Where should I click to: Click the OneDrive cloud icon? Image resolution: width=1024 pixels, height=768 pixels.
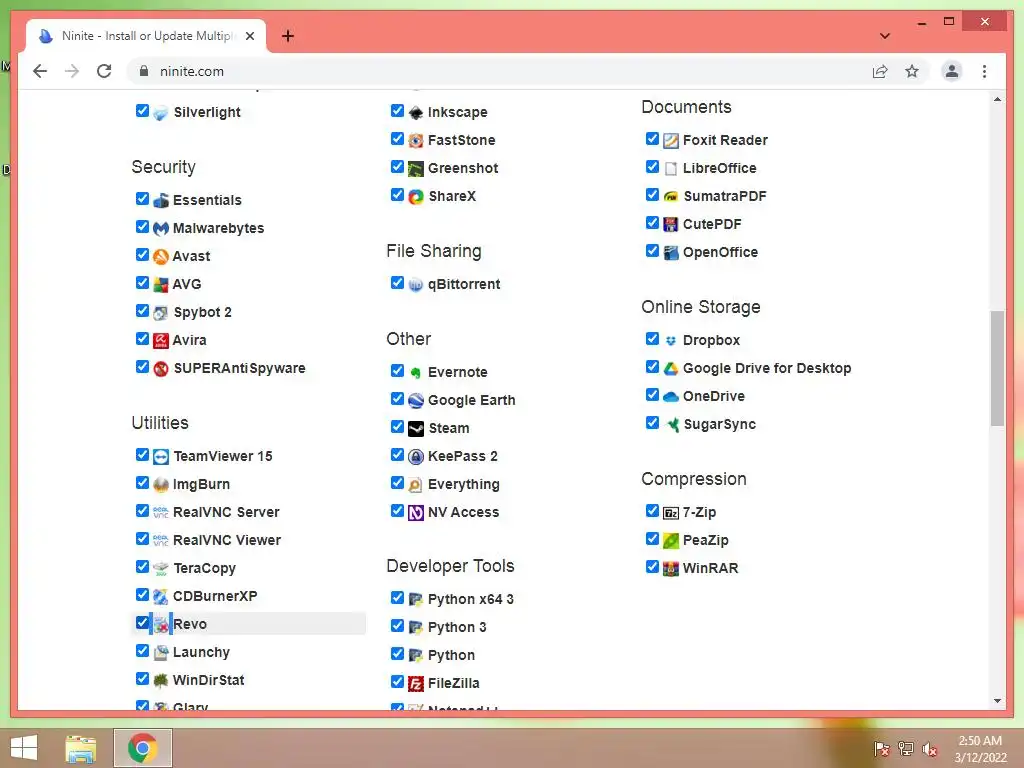[x=671, y=396]
